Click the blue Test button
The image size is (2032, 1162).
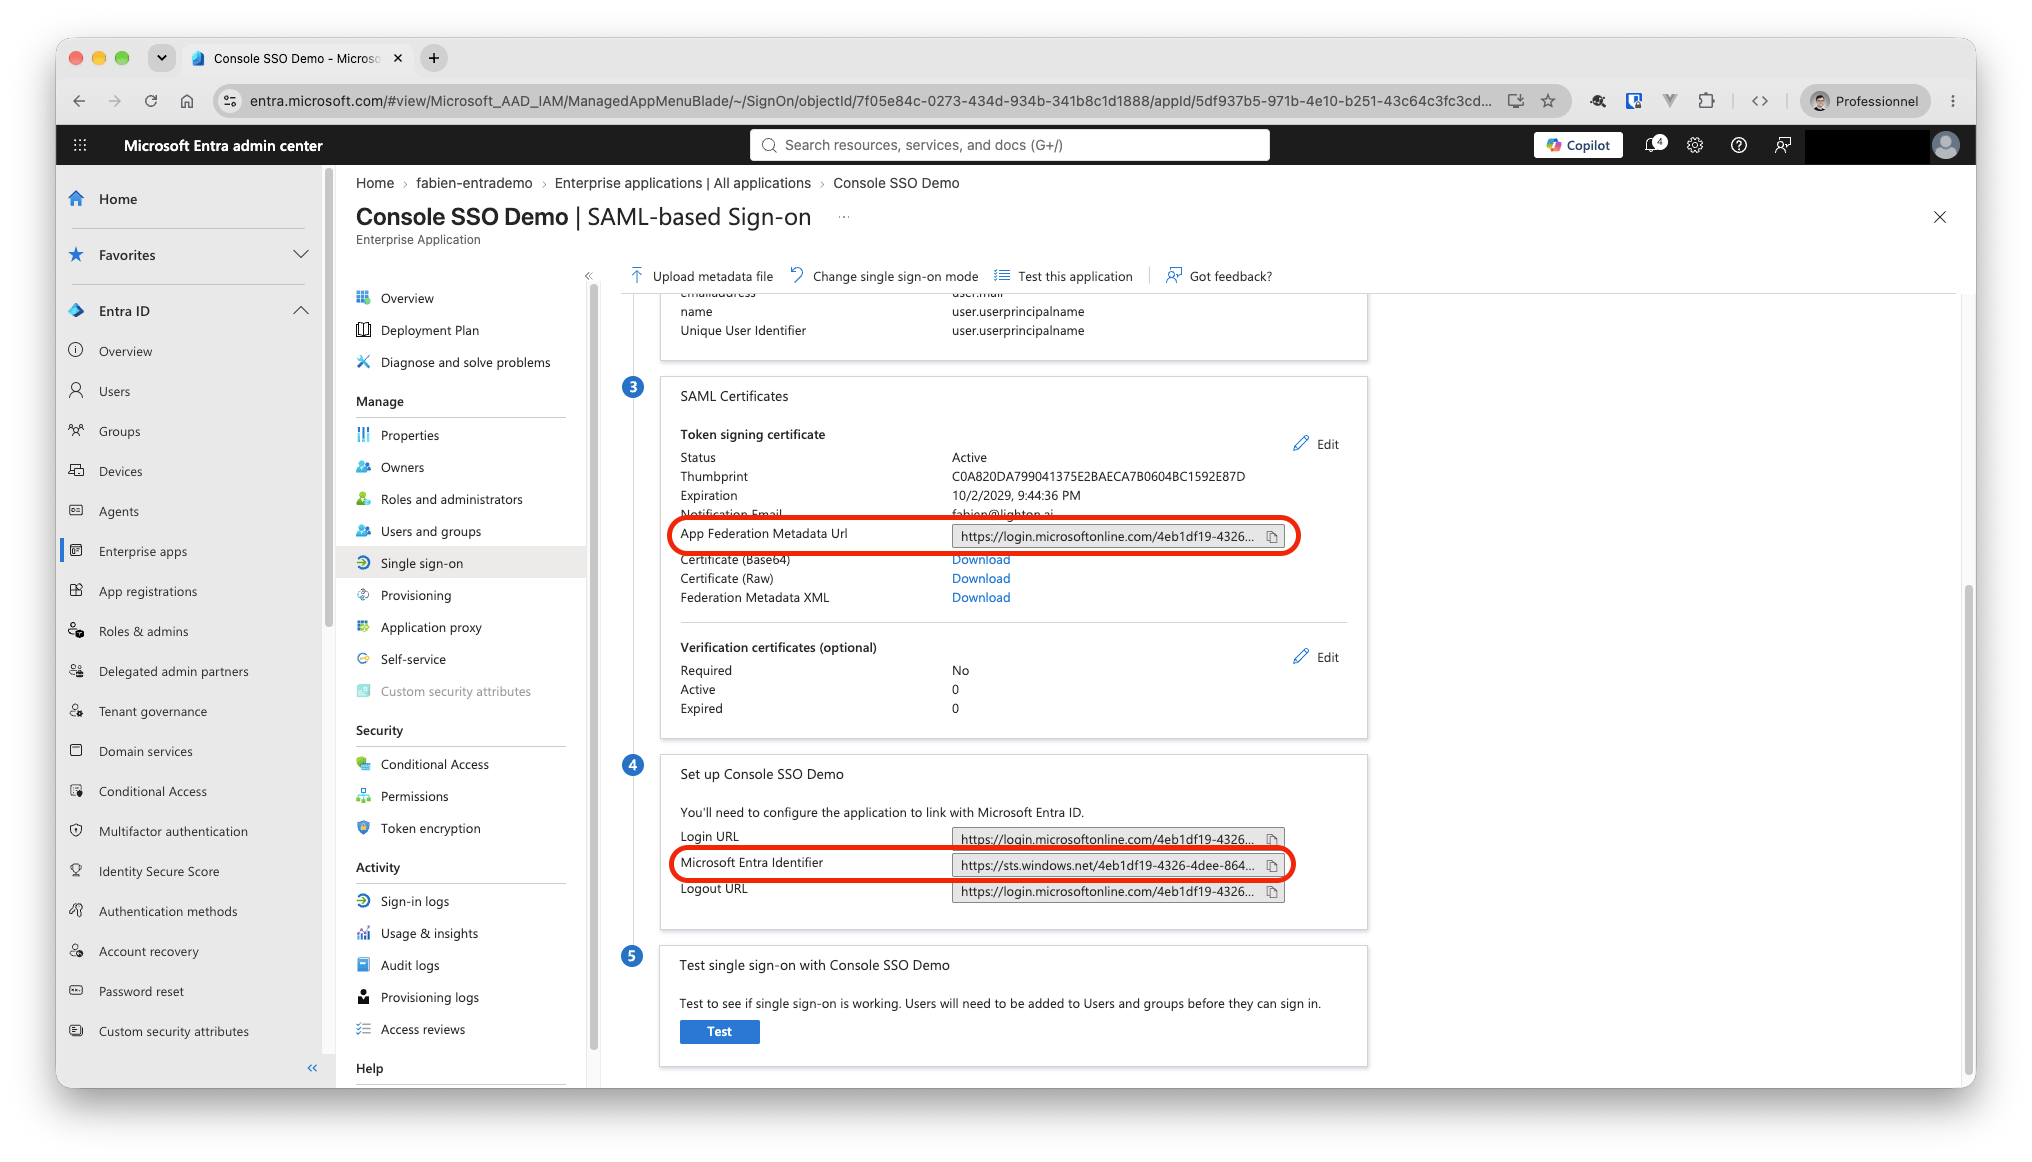tap(720, 1032)
